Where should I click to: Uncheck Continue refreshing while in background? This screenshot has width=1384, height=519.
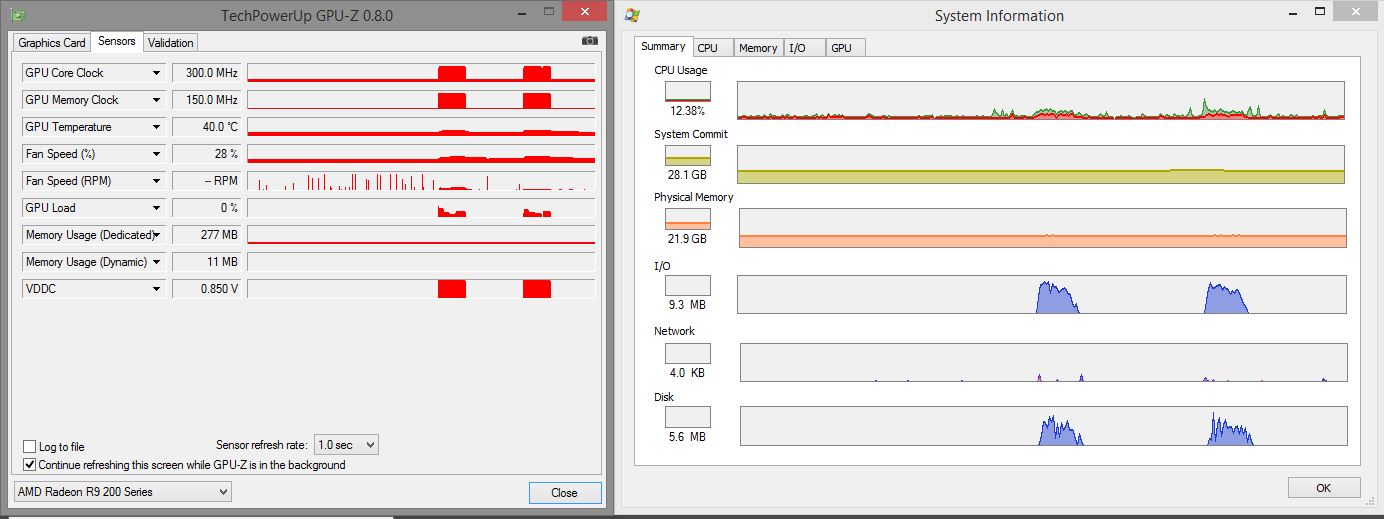coord(29,465)
